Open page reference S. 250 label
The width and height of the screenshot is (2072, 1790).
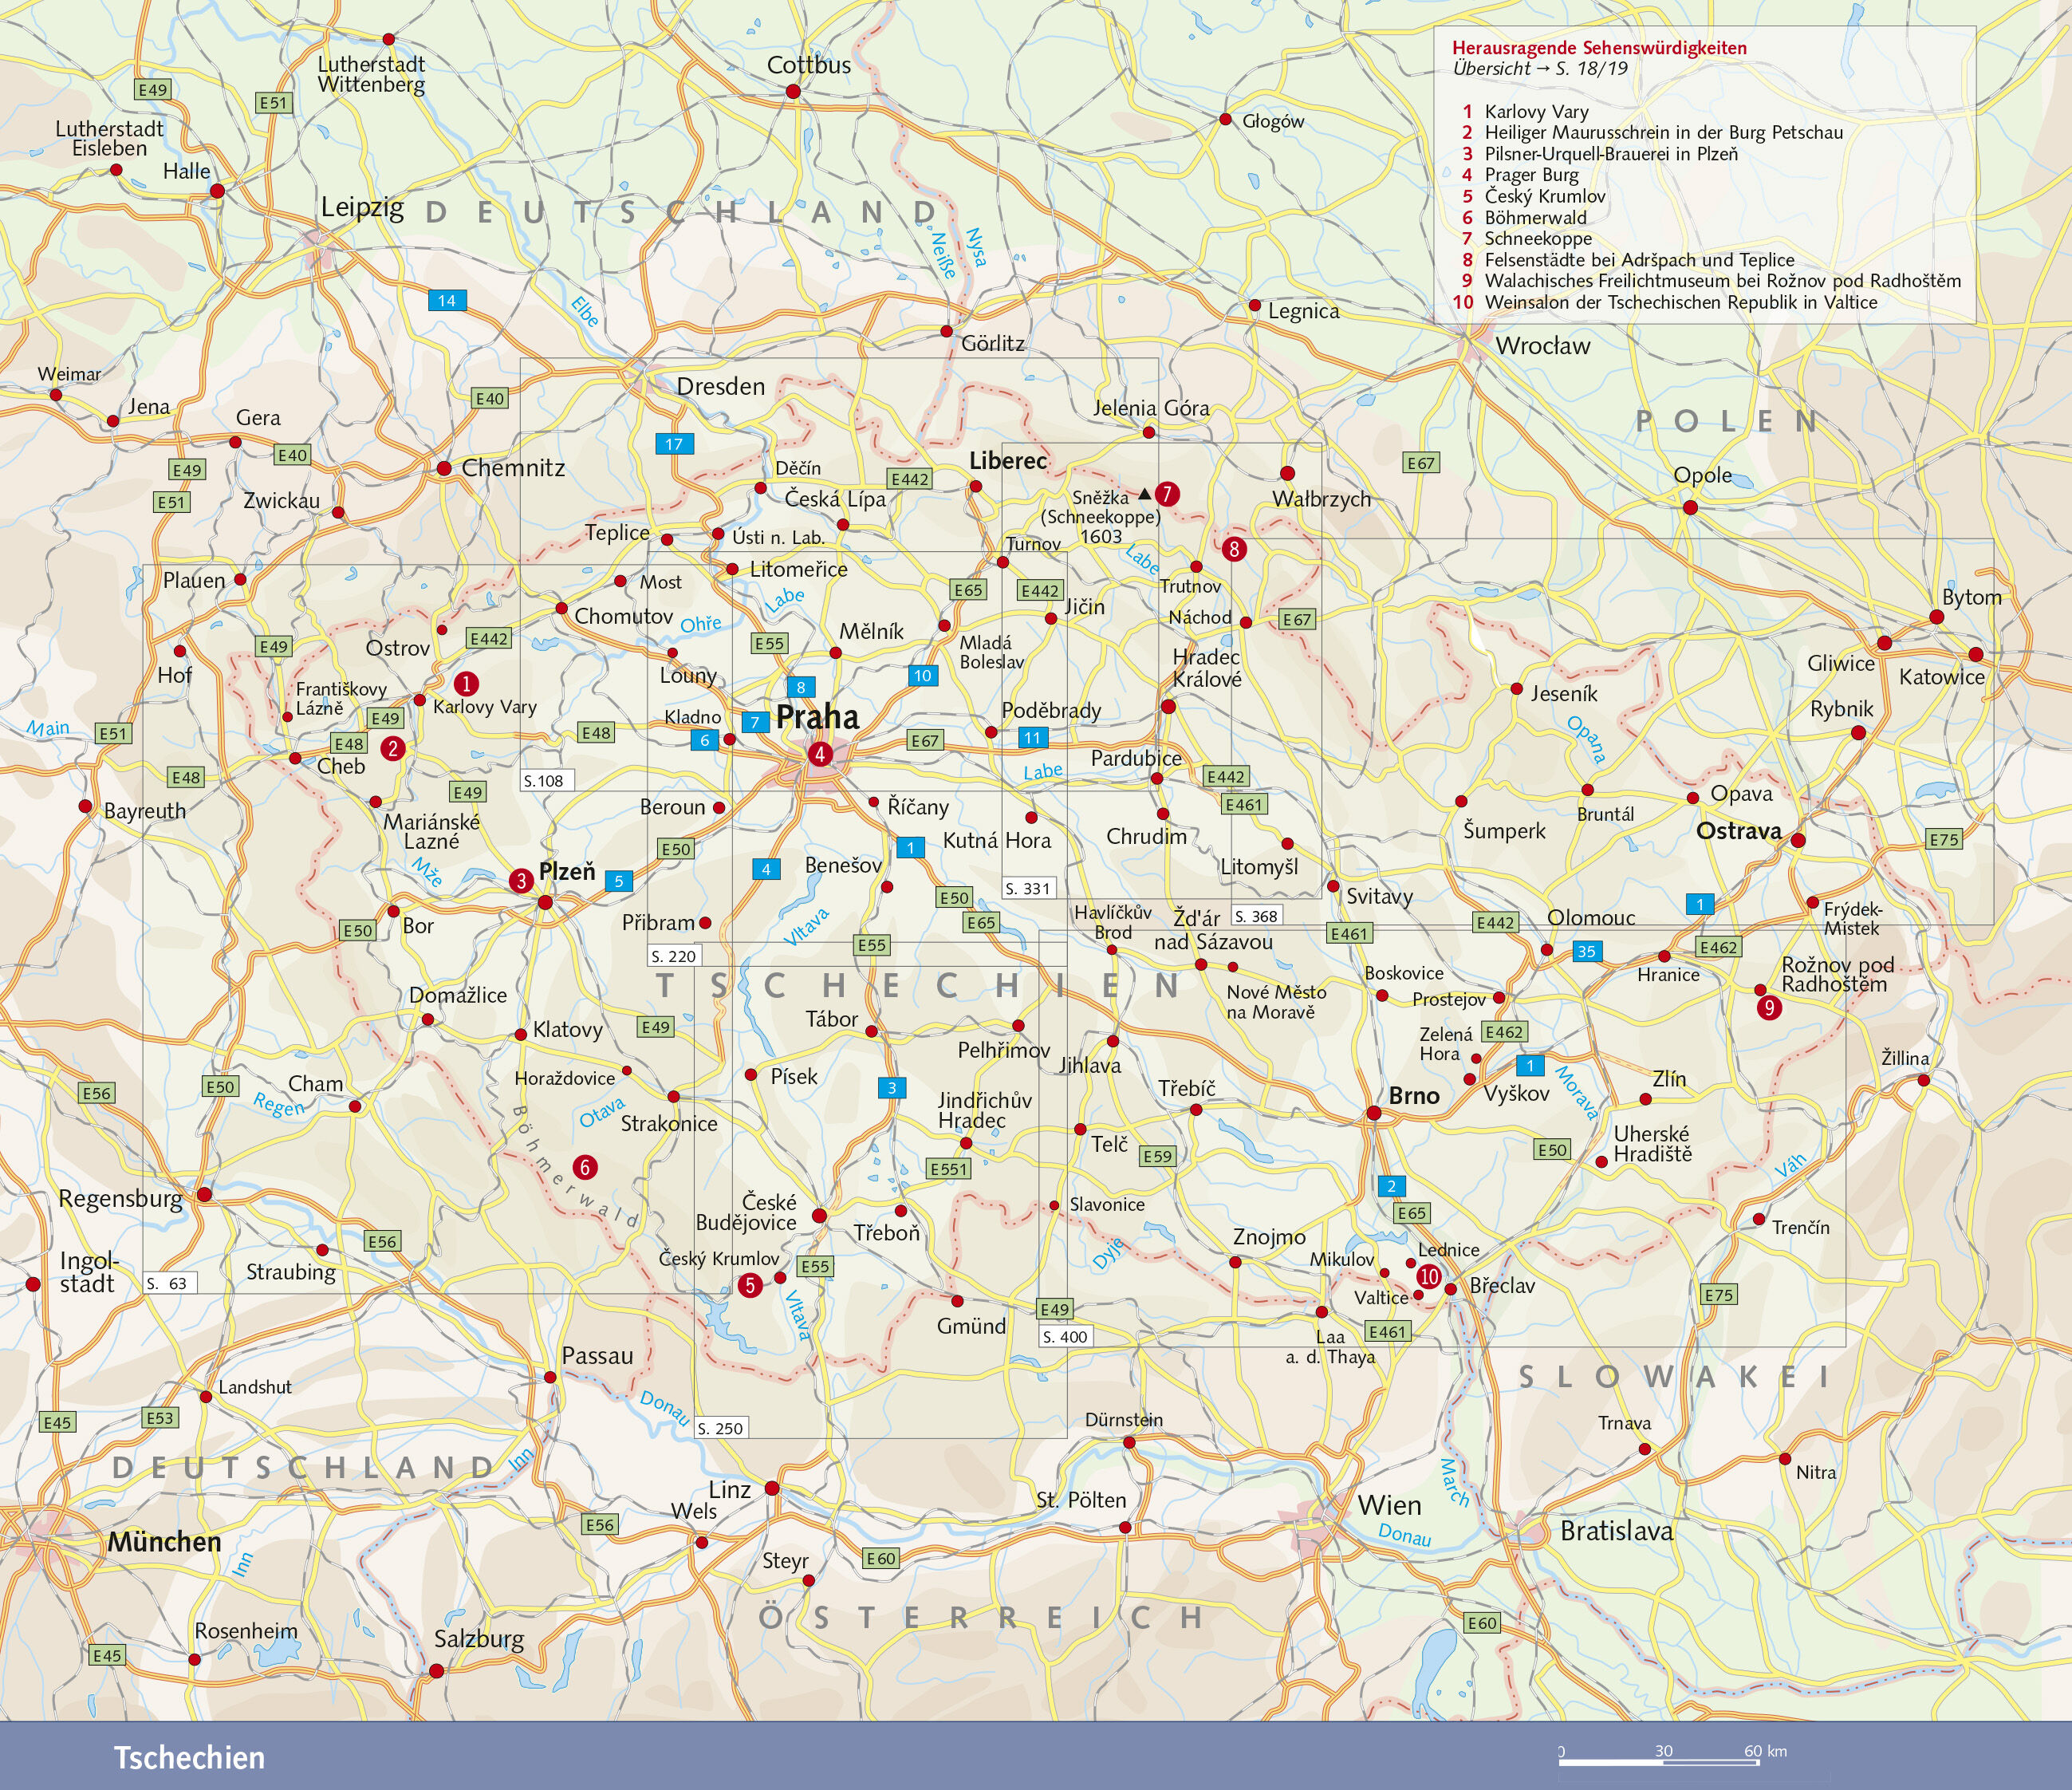[x=721, y=1428]
